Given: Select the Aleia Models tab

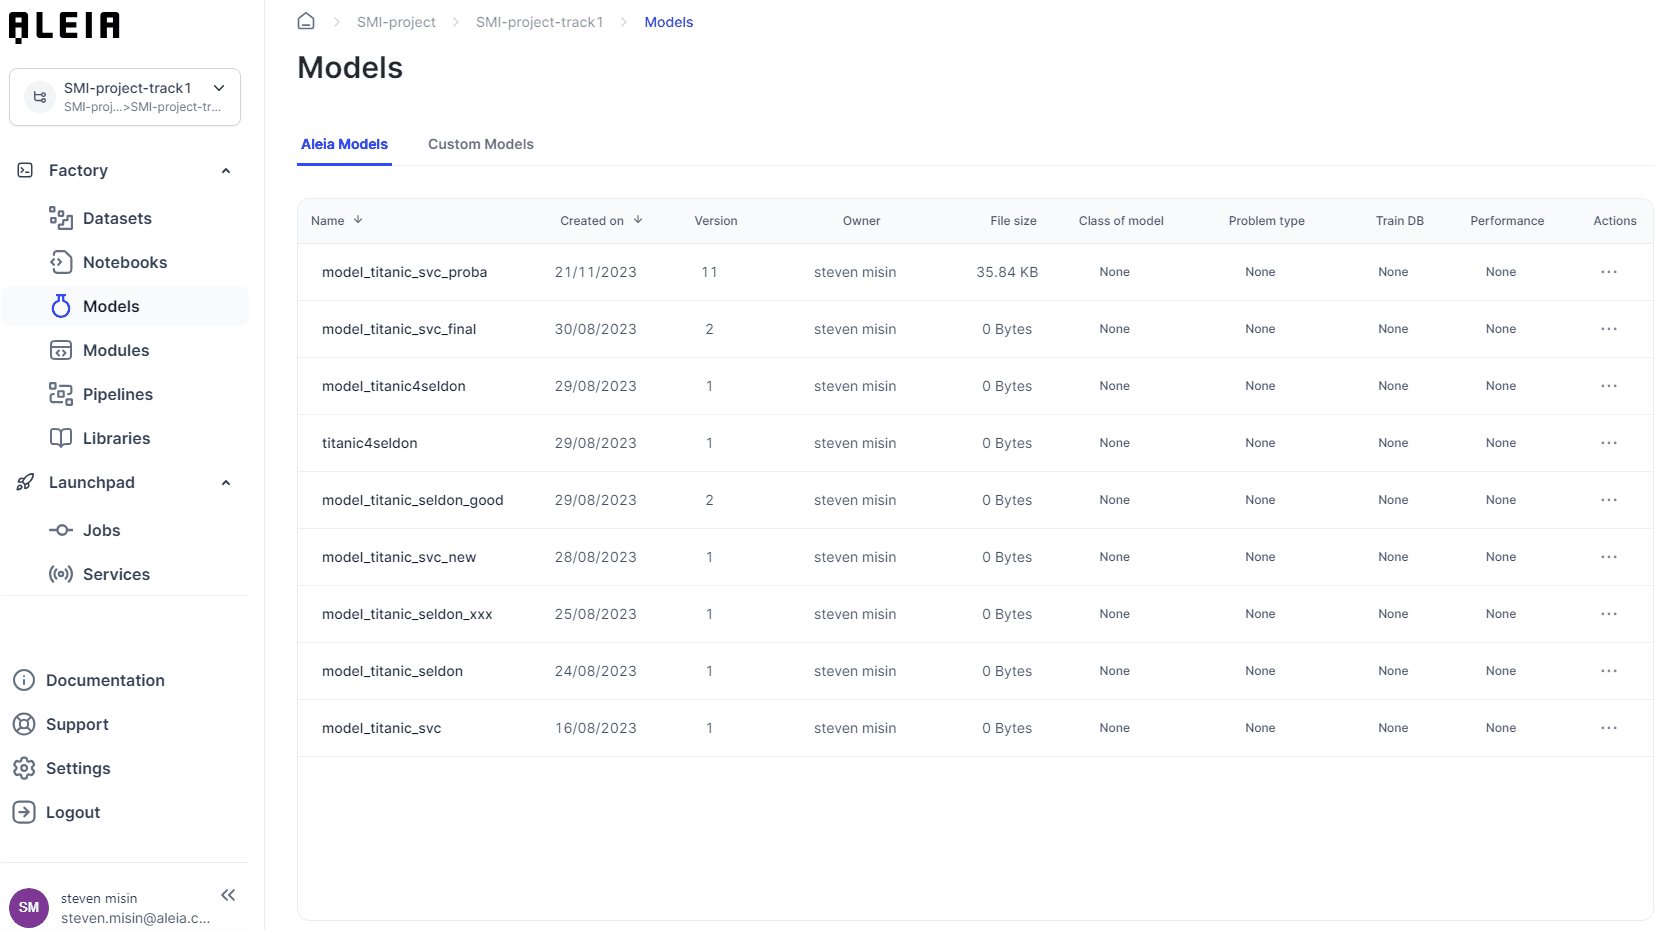Looking at the screenshot, I should click(x=344, y=144).
